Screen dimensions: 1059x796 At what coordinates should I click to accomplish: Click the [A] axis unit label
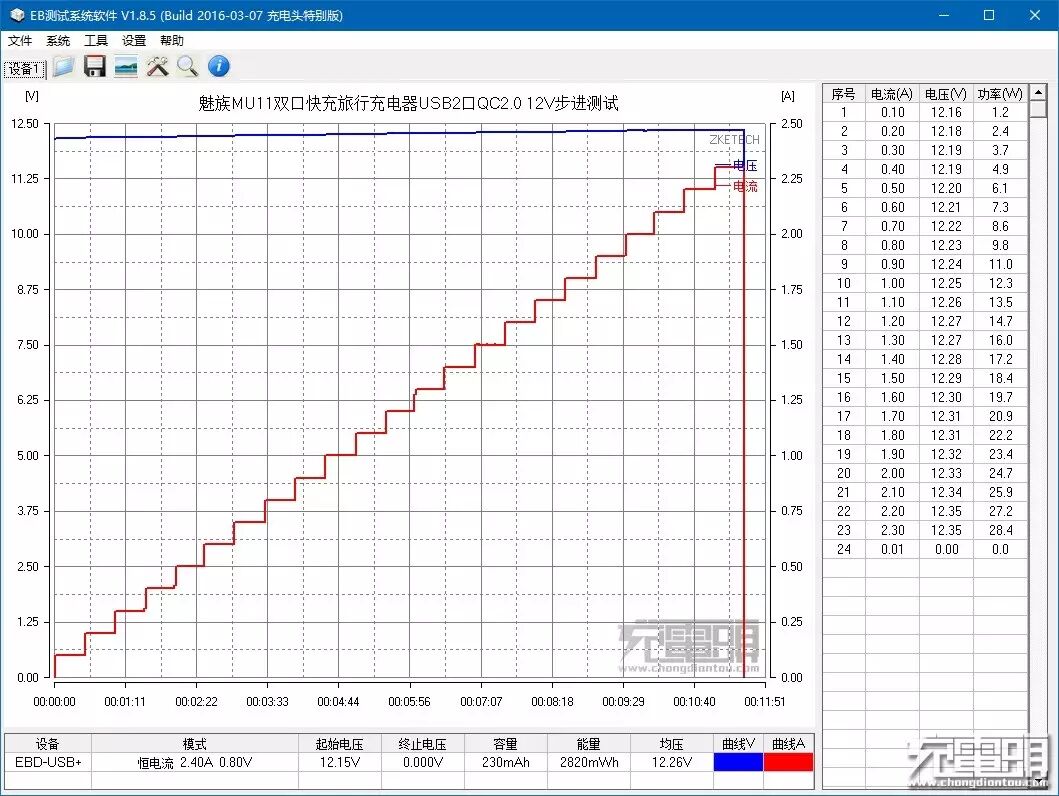tap(787, 96)
